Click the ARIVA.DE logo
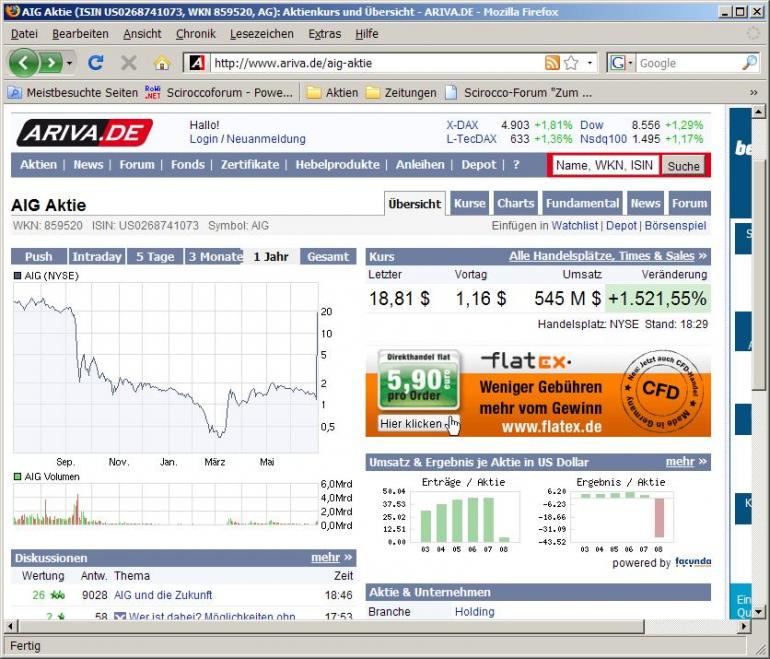The image size is (770, 659). 84,133
